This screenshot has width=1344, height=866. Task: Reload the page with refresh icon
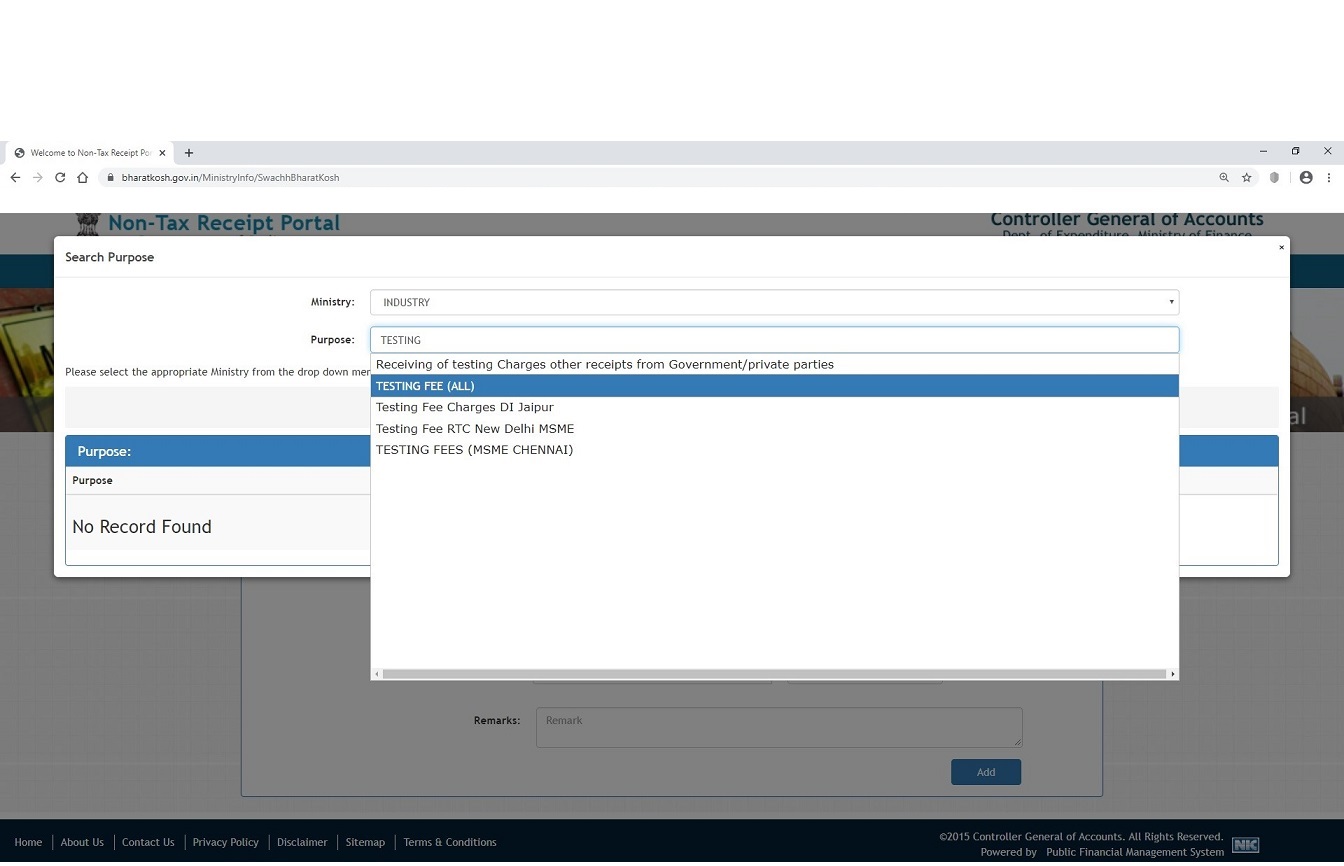[x=60, y=178]
